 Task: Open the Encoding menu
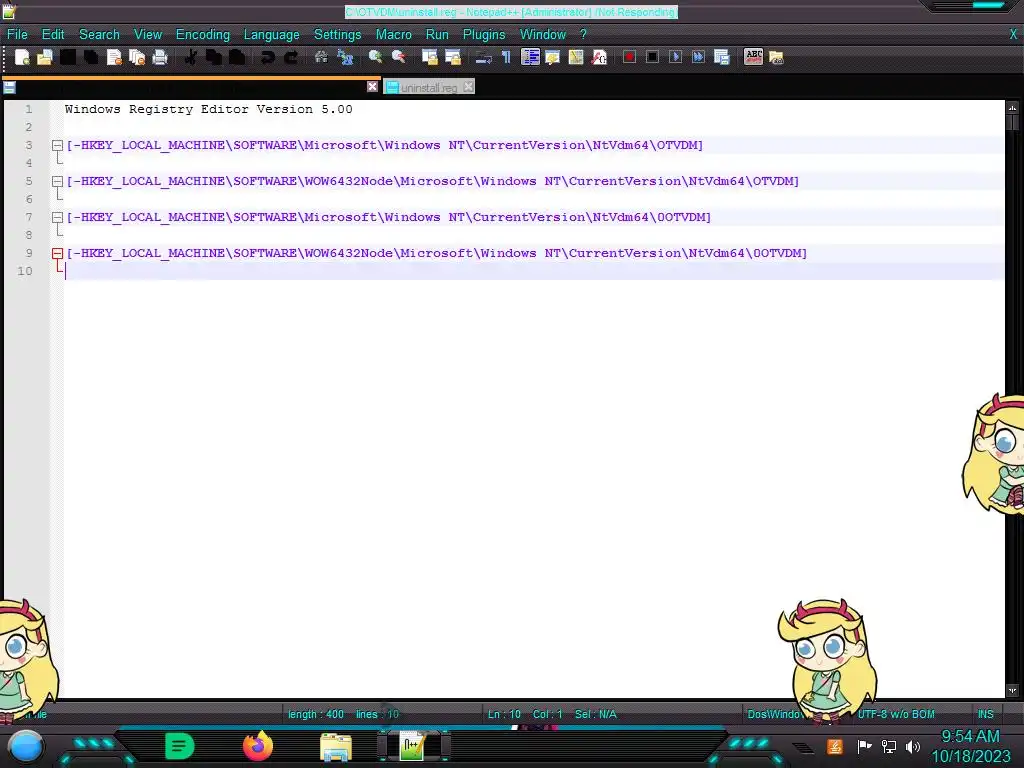pos(202,35)
